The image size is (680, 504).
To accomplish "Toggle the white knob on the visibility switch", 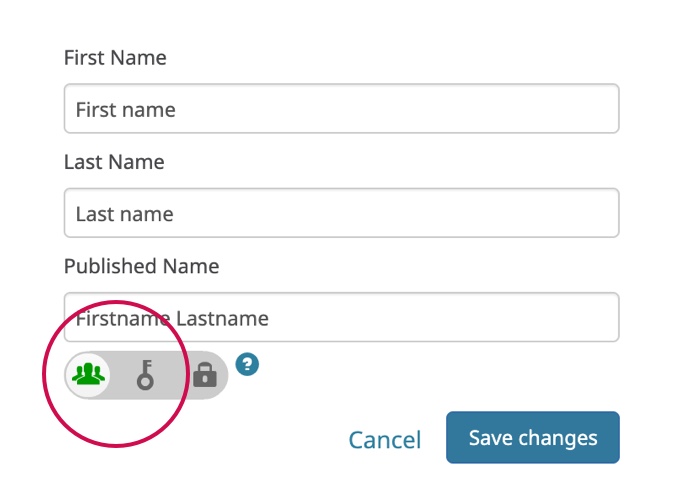I will (x=88, y=374).
